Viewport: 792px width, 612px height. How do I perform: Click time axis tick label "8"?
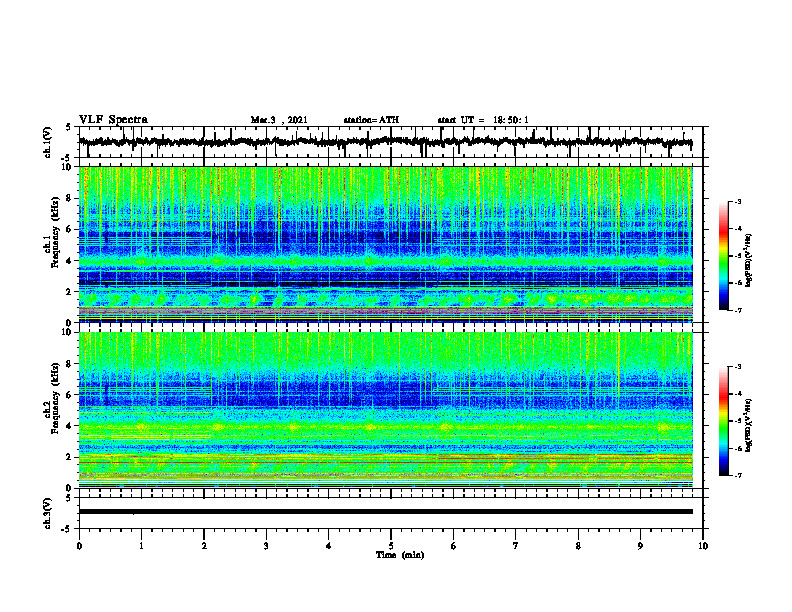[578, 546]
